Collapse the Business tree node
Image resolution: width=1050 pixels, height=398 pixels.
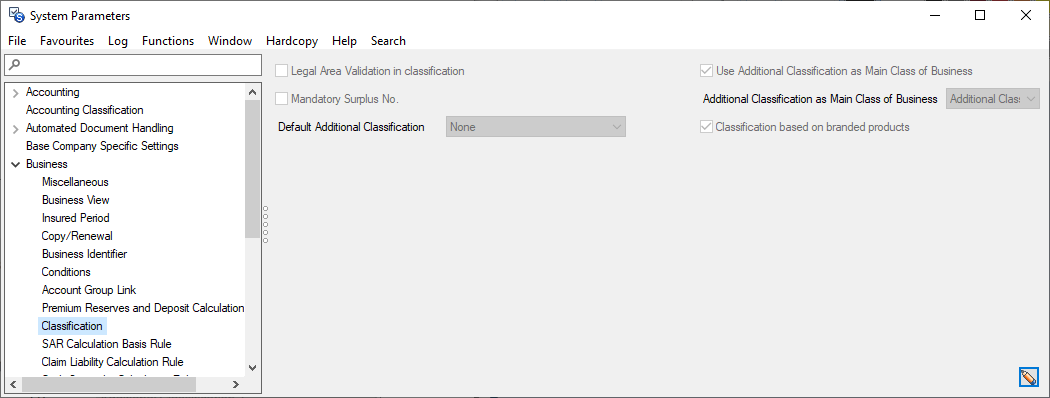tap(15, 164)
